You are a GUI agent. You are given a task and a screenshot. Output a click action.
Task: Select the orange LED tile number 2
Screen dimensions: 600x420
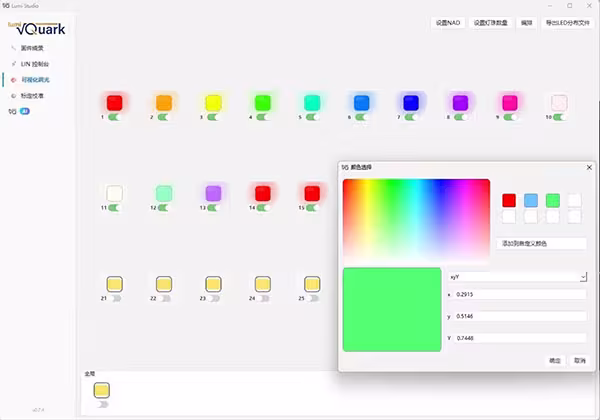tap(164, 103)
